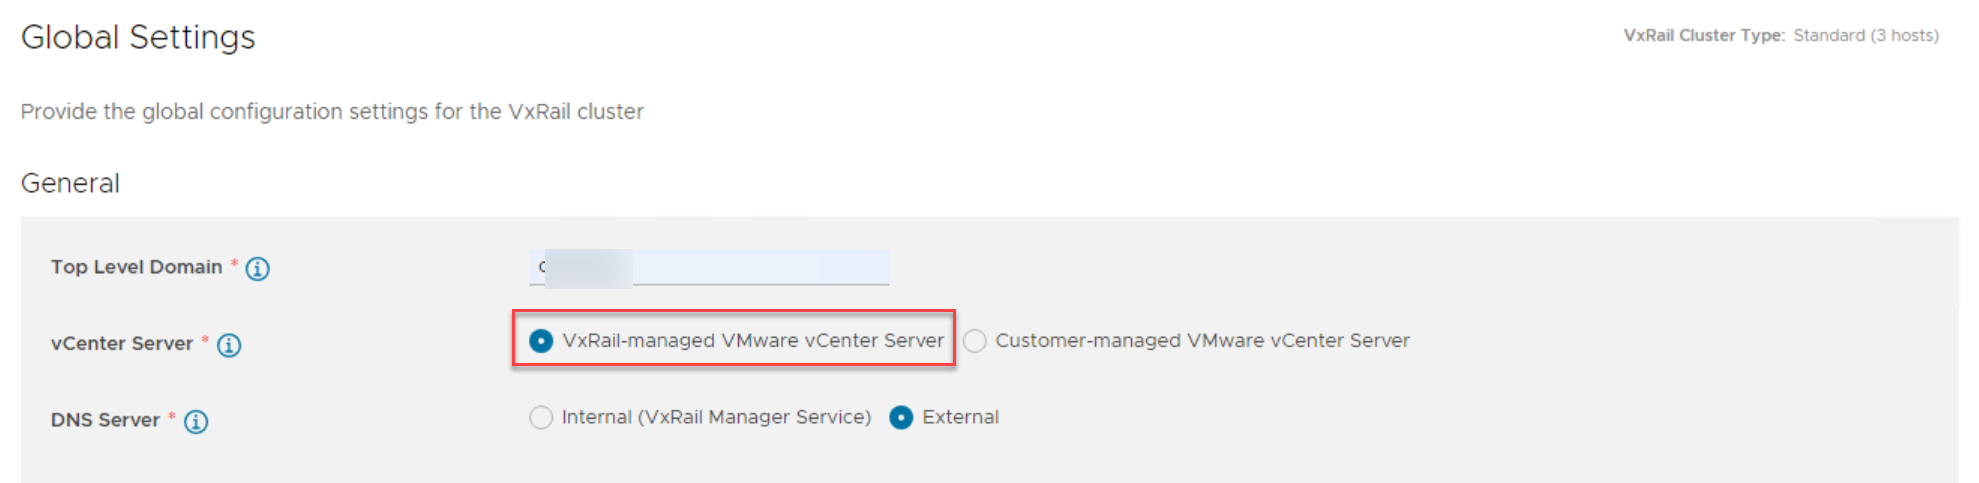Select the Internal (VxRail Manager Service) DNS radio button

coord(541,417)
